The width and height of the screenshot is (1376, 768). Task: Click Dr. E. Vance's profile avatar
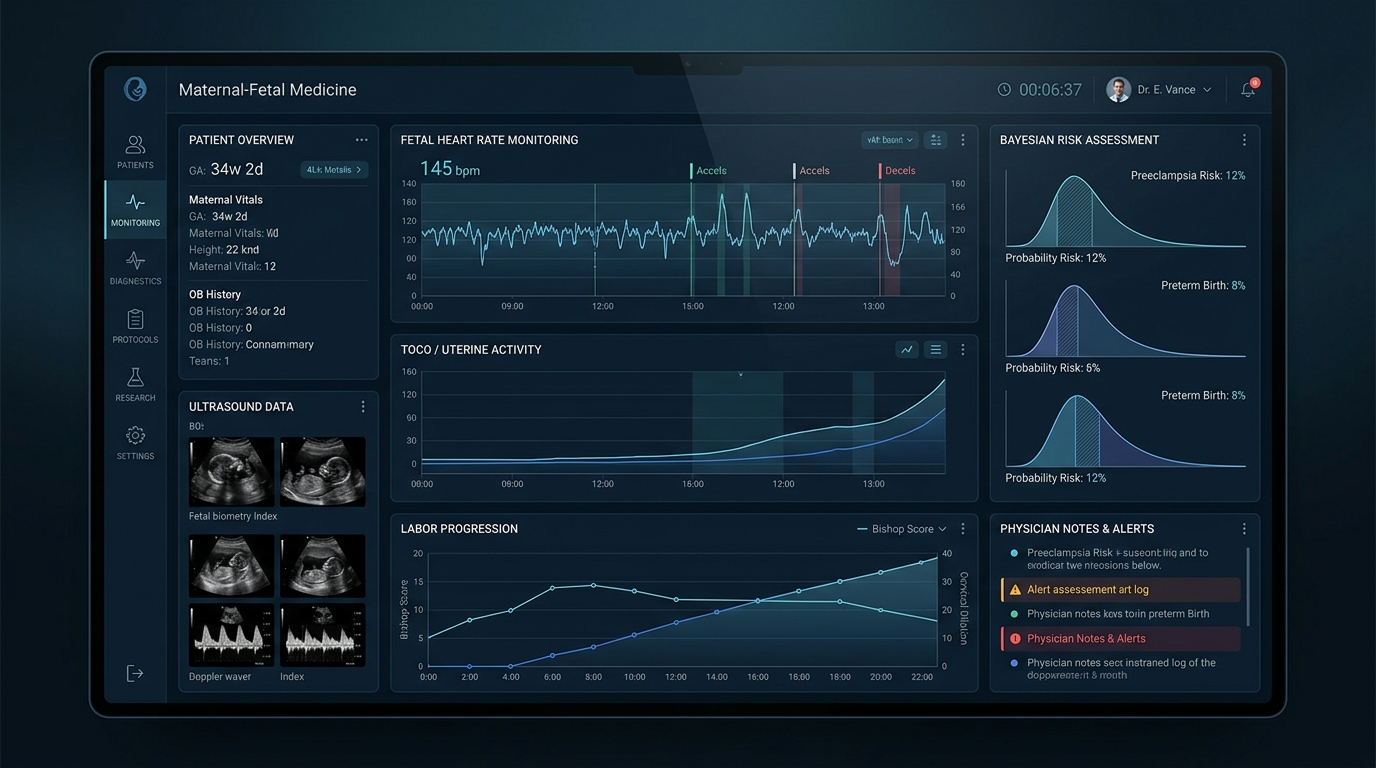(1118, 90)
